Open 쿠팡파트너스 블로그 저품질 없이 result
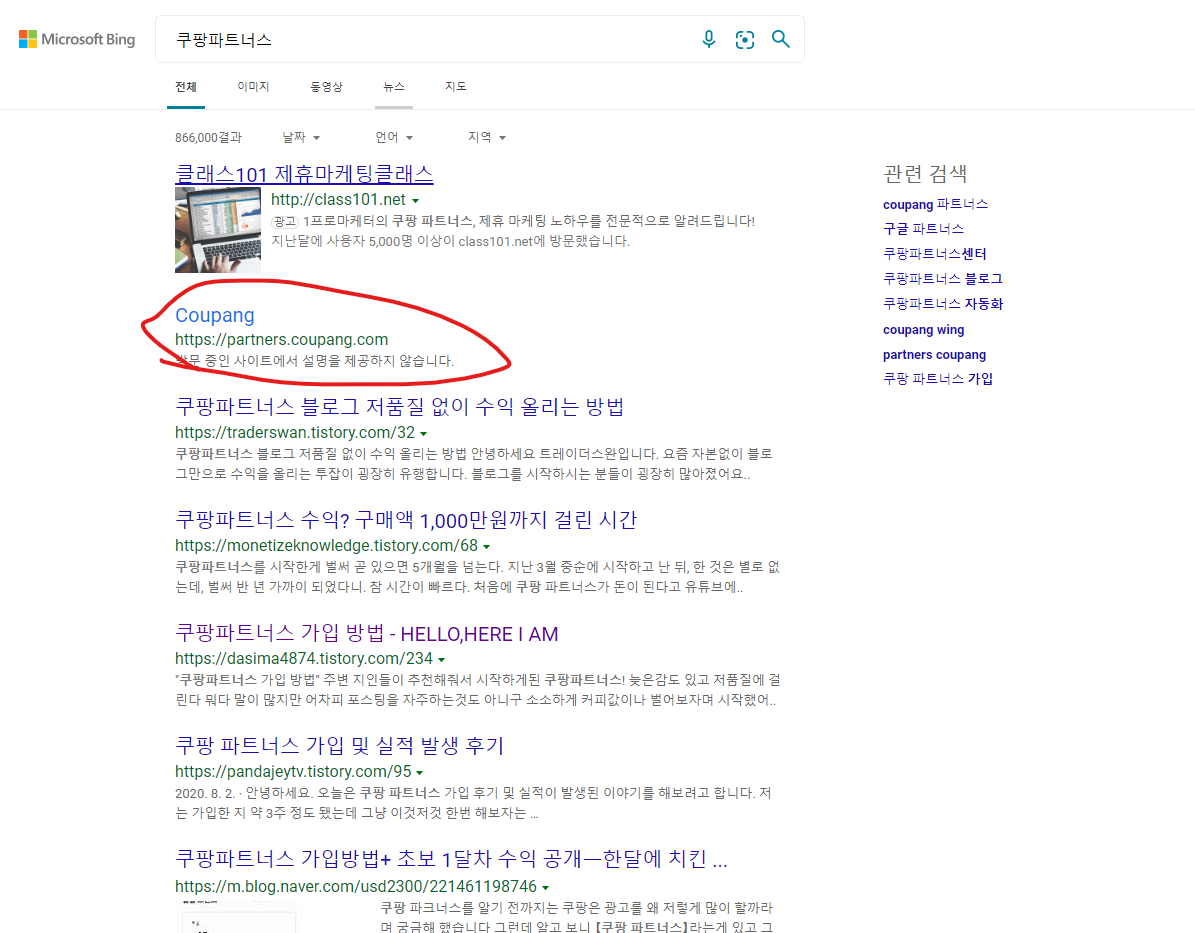The width and height of the screenshot is (1195, 933). tap(399, 406)
